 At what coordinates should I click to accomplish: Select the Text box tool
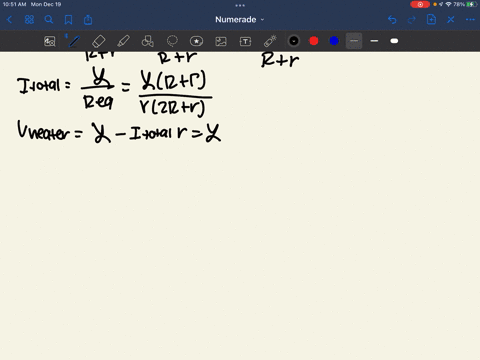[245, 41]
